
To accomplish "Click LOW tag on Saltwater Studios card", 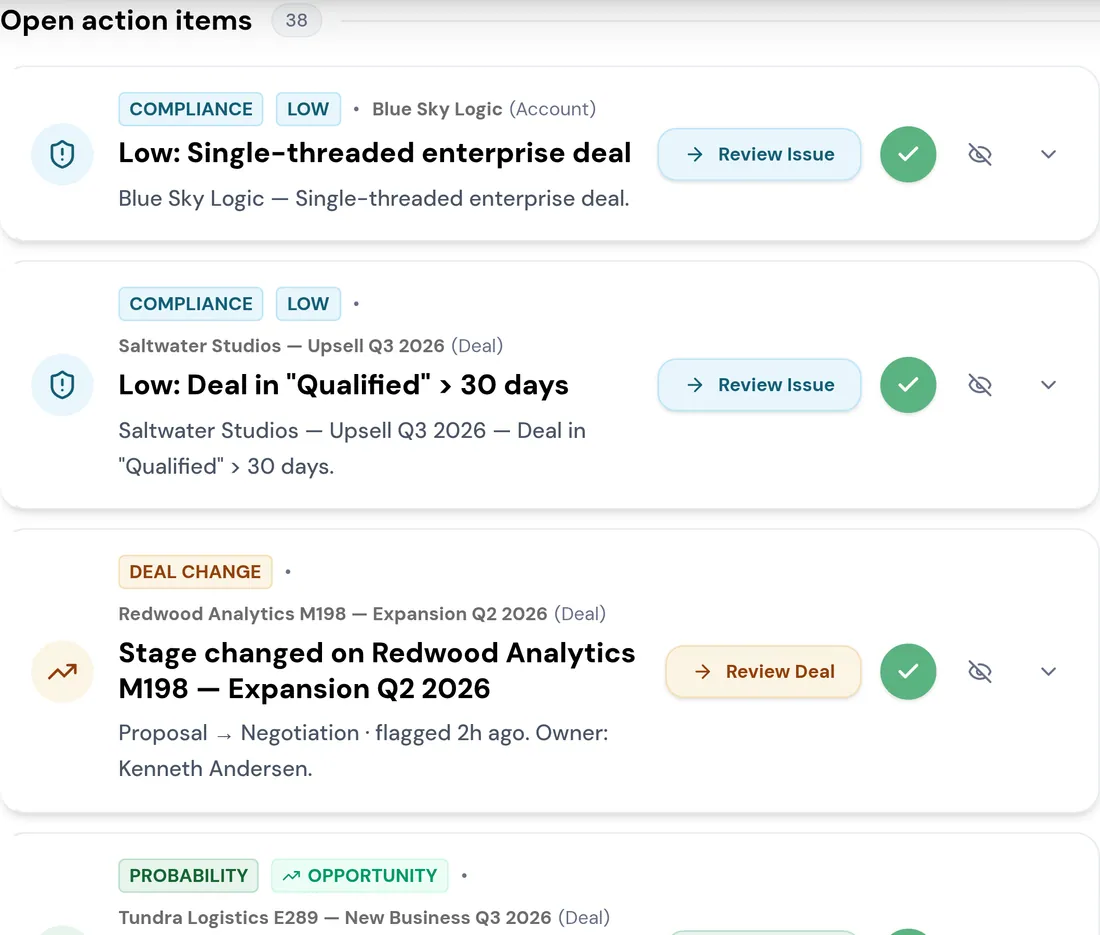I will (308, 304).
